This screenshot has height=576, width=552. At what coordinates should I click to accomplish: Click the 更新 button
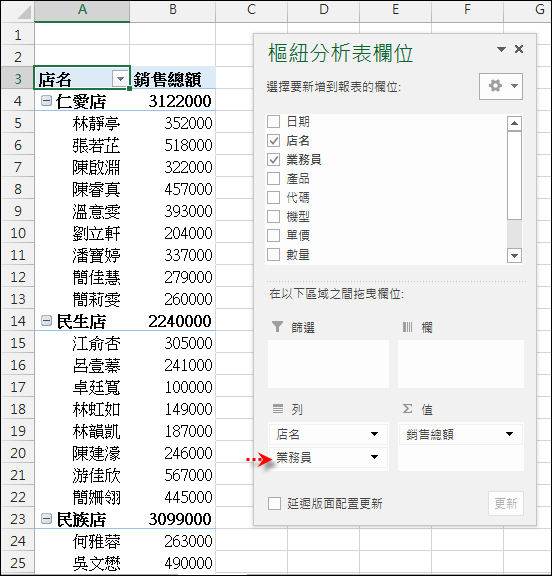point(506,504)
